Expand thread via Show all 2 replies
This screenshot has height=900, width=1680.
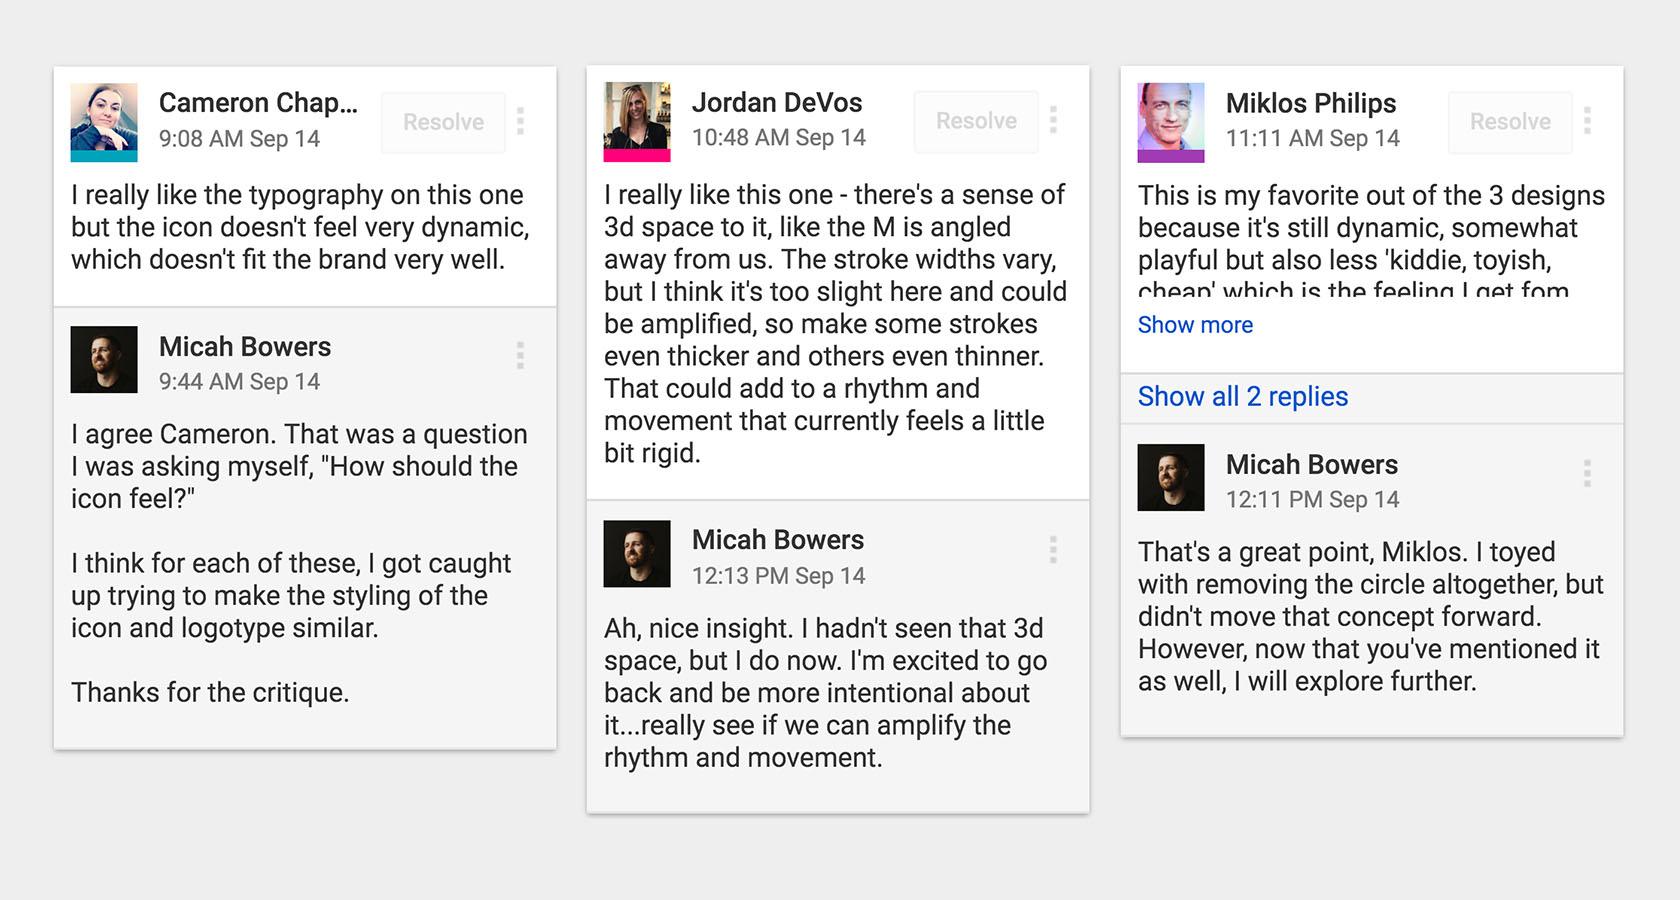(x=1243, y=397)
